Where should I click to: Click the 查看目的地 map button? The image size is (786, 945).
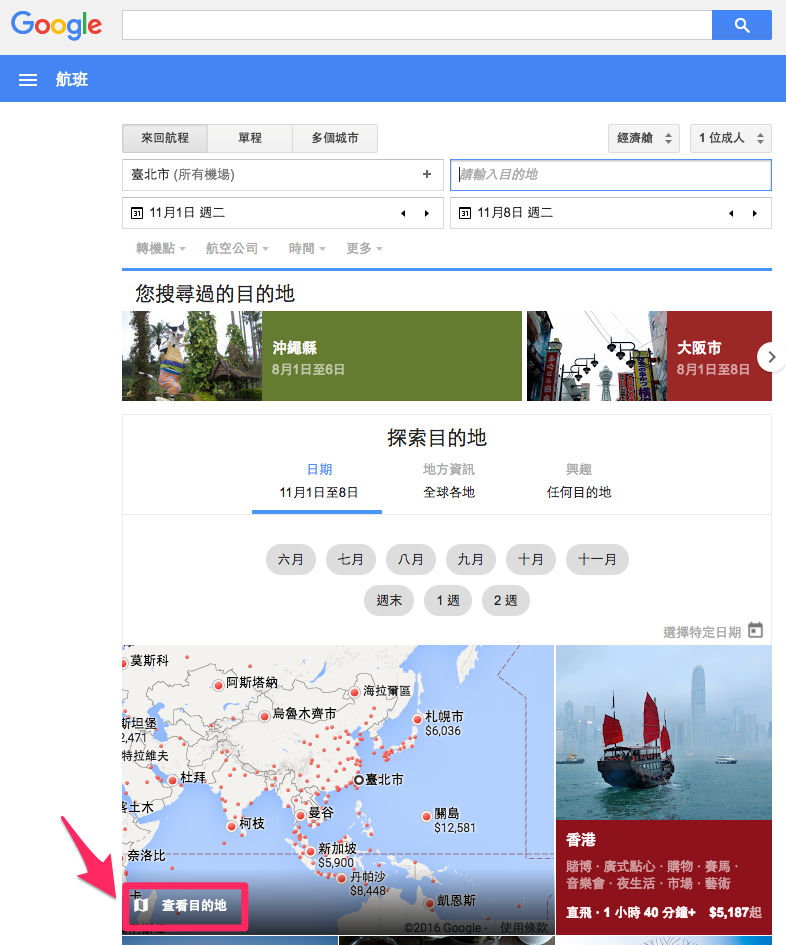point(184,906)
